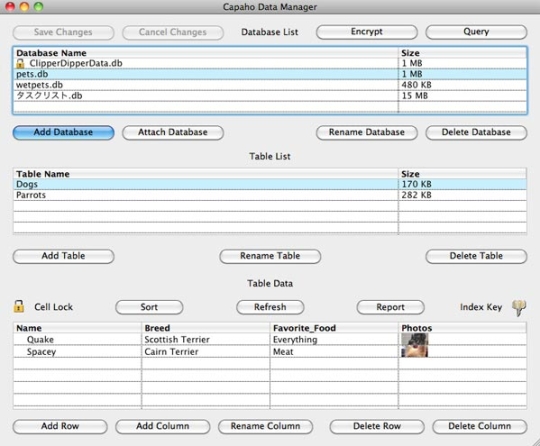Select ClipperDipperData.db in database list
This screenshot has height=446, width=540.
tap(270, 63)
